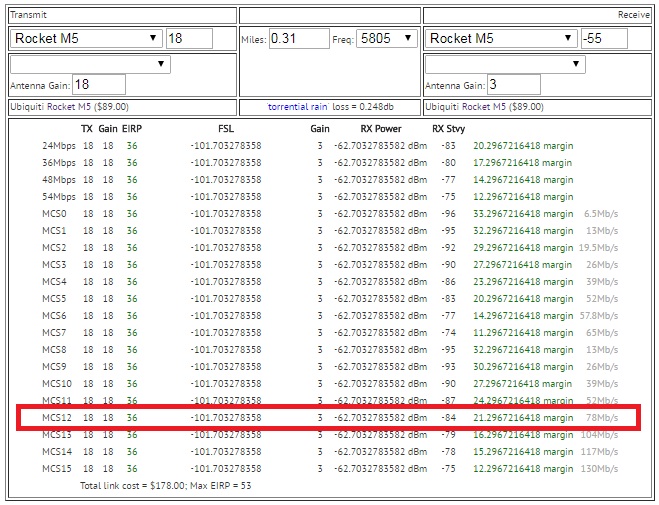Click the 117Mb/s rate in MCS14 row
Screen dimensions: 659x505
(599, 452)
